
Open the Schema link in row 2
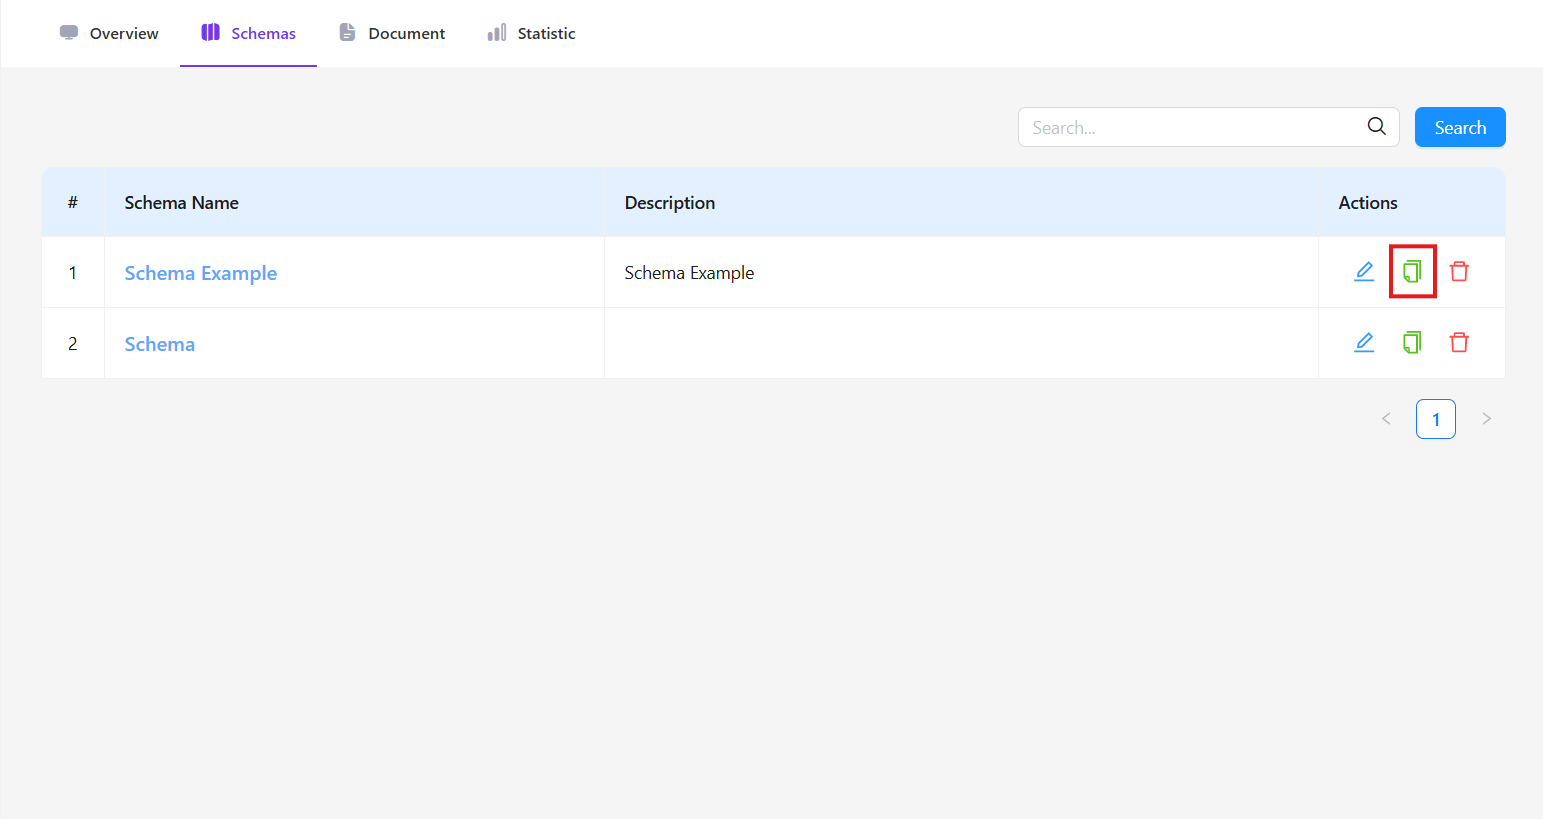pyautogui.click(x=160, y=344)
